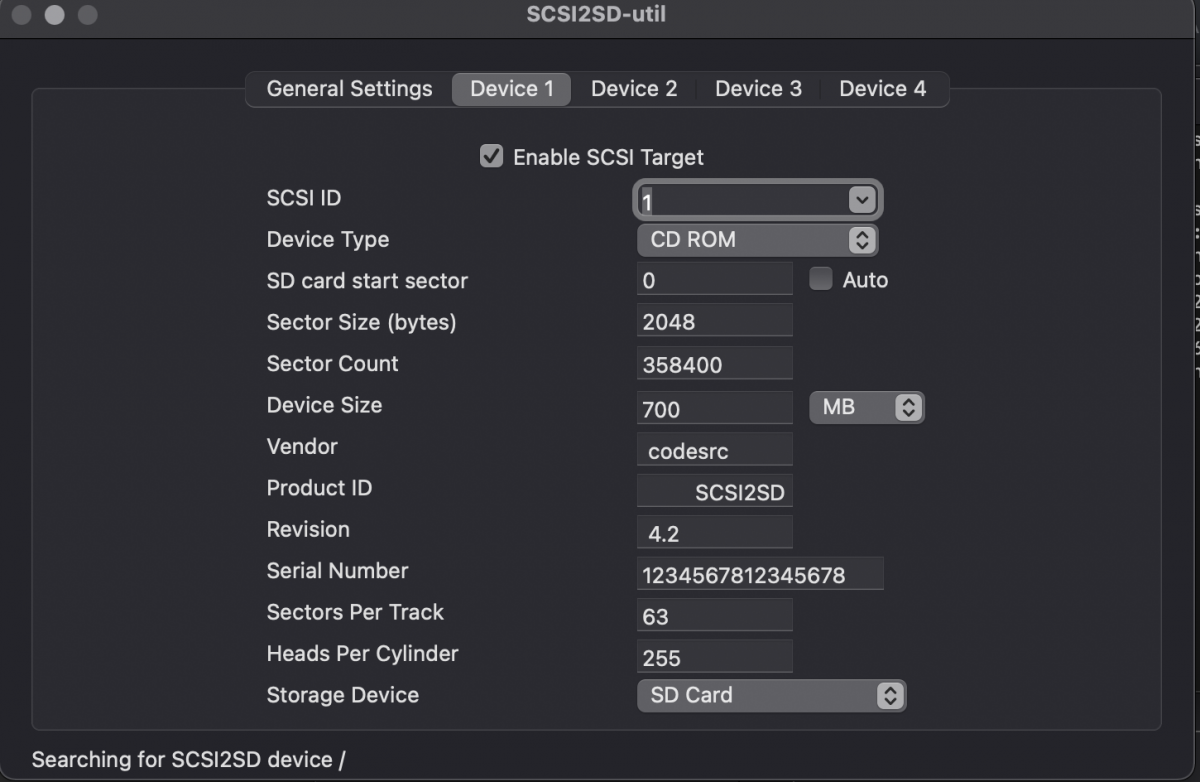Click the Sector Size field showing 2048
Screen dimensions: 1200x782
coord(715,321)
